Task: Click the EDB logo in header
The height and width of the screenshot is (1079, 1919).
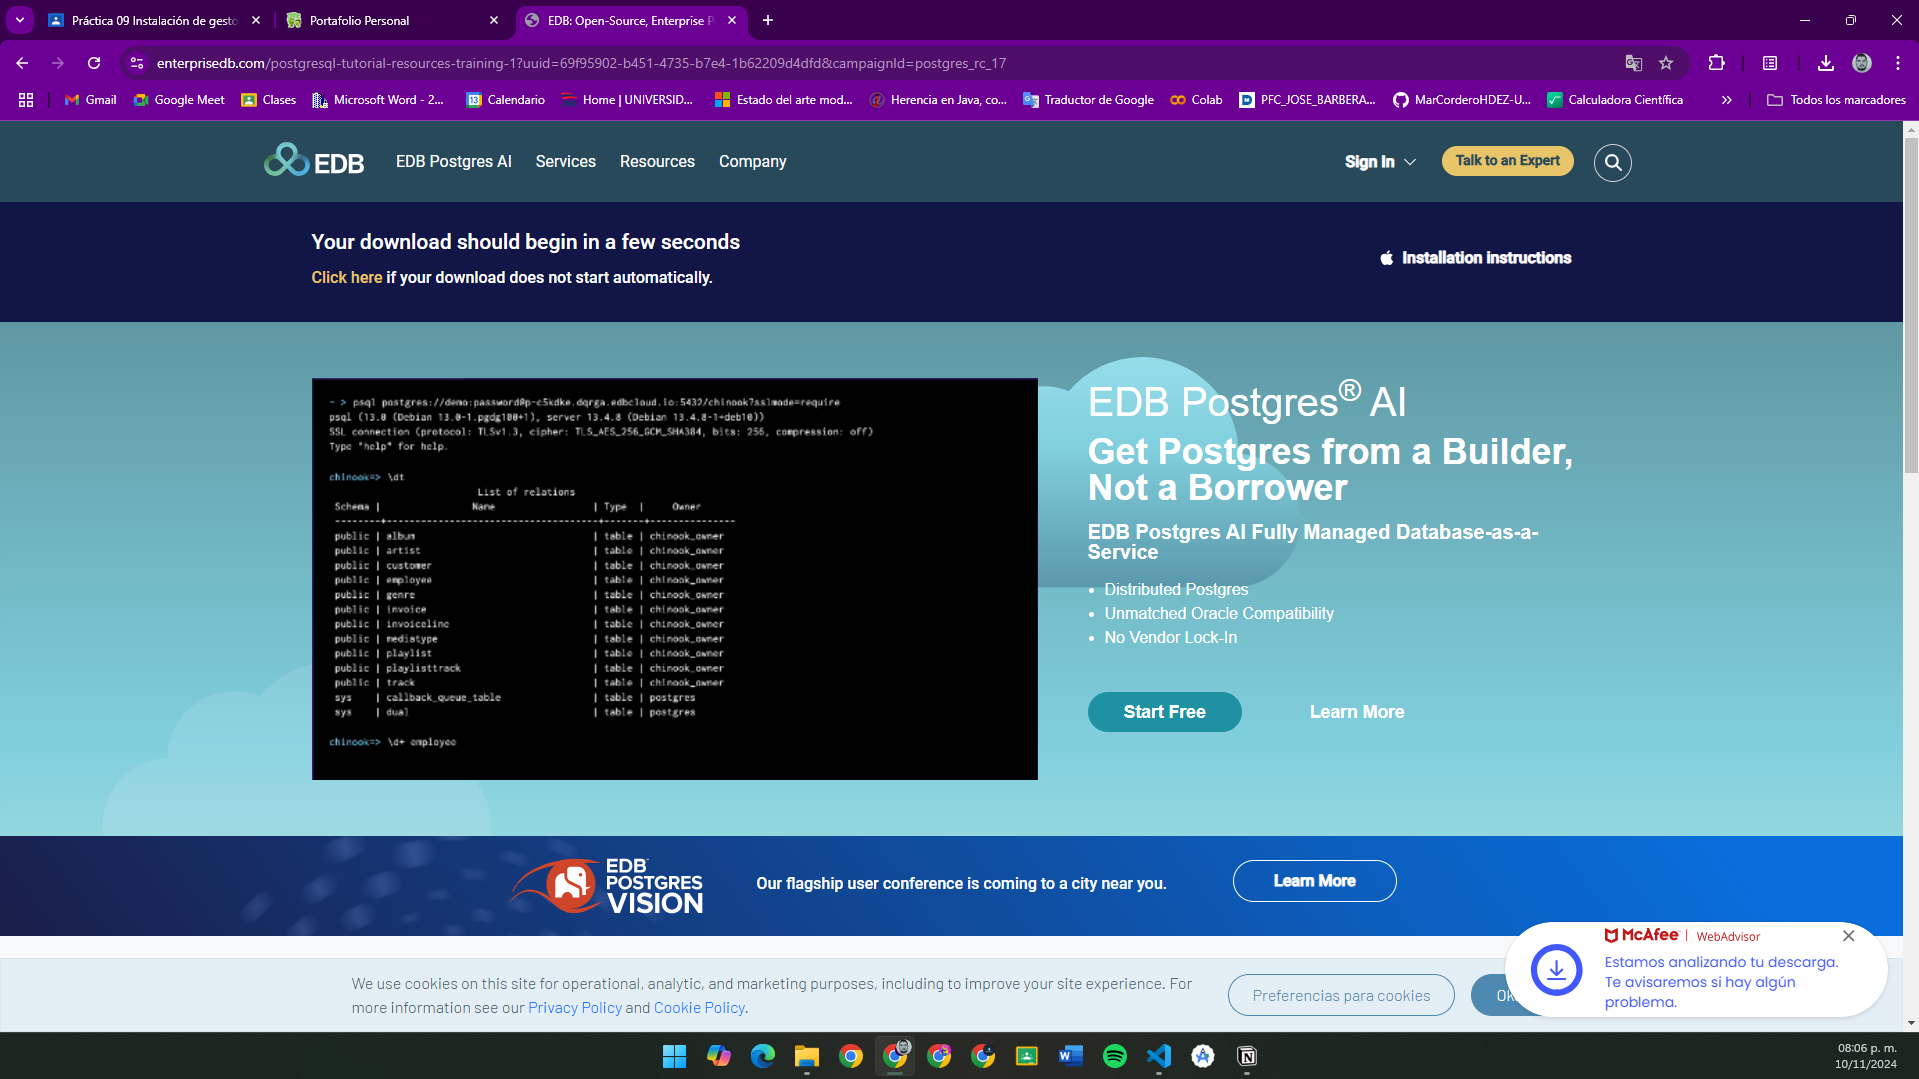Action: (x=314, y=161)
